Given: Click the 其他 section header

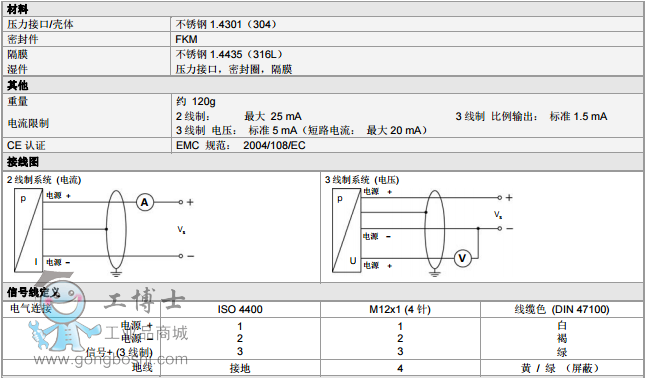Looking at the screenshot, I should [x=18, y=85].
